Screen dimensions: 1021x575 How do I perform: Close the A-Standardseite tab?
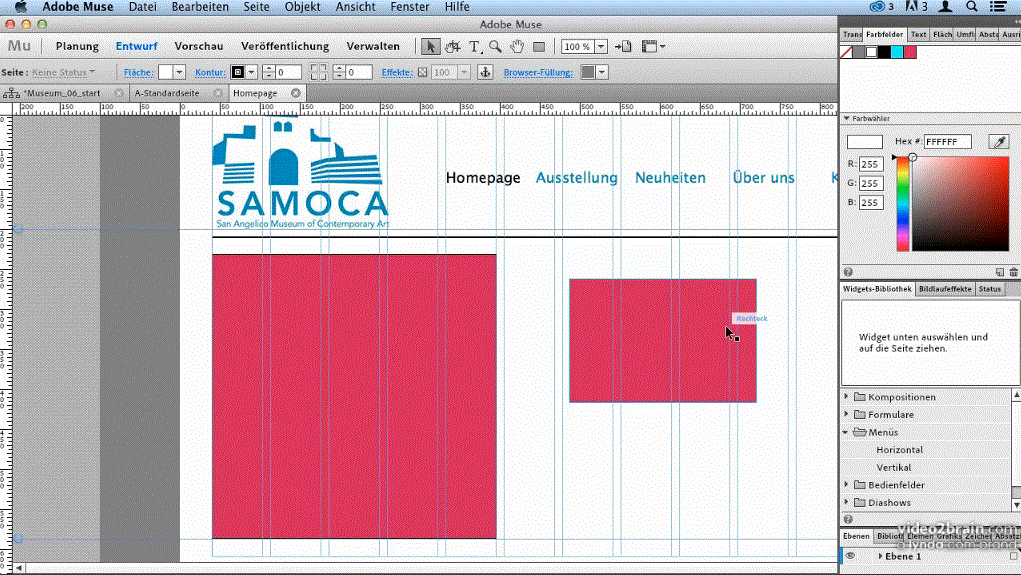point(218,93)
